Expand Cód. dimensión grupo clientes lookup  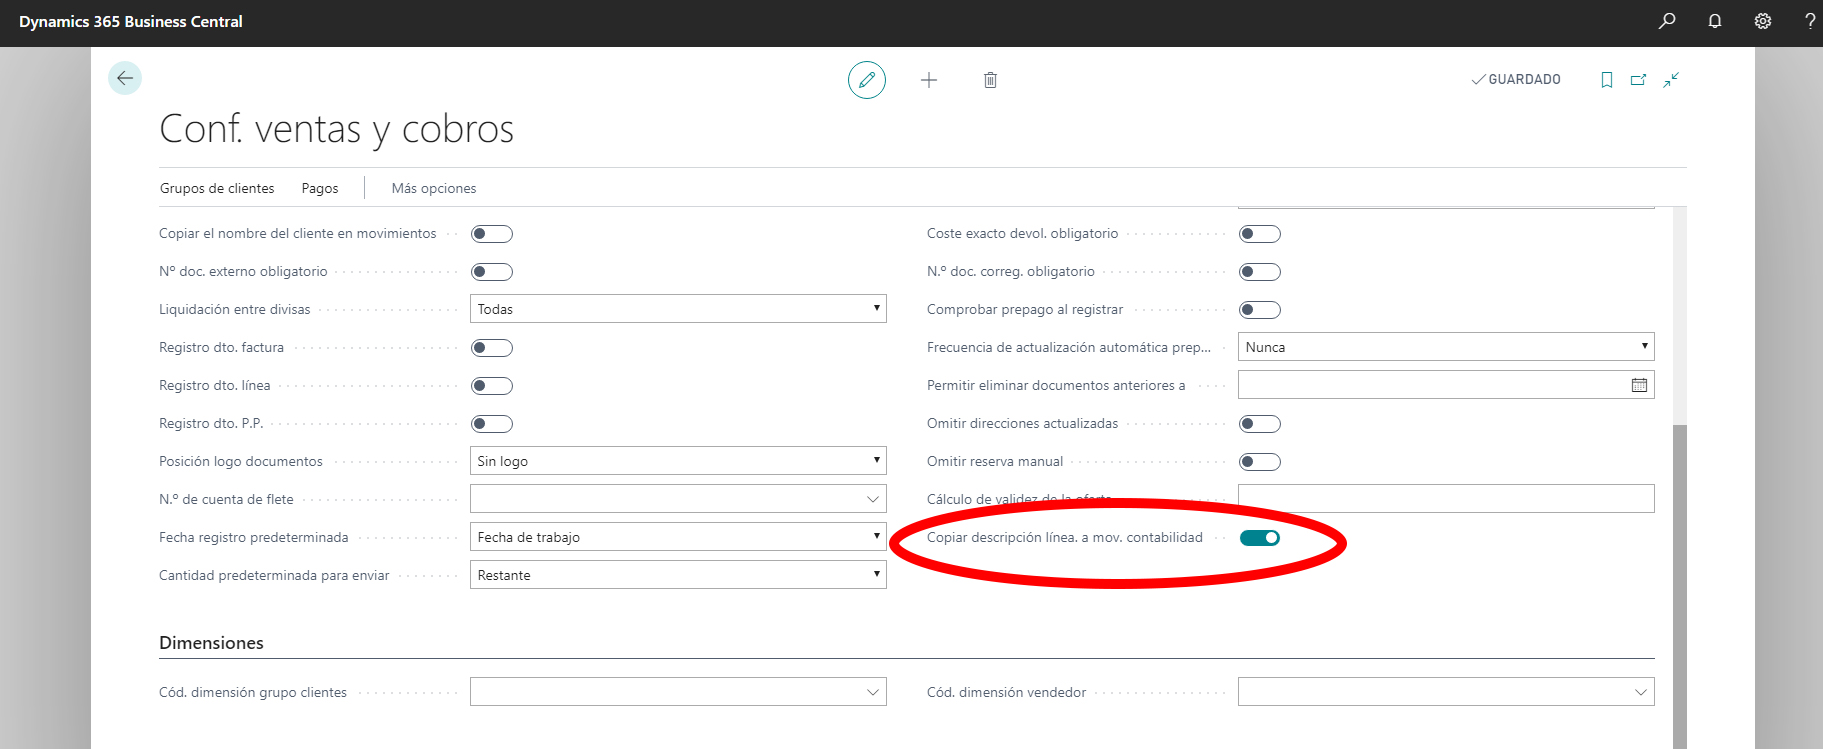(872, 692)
